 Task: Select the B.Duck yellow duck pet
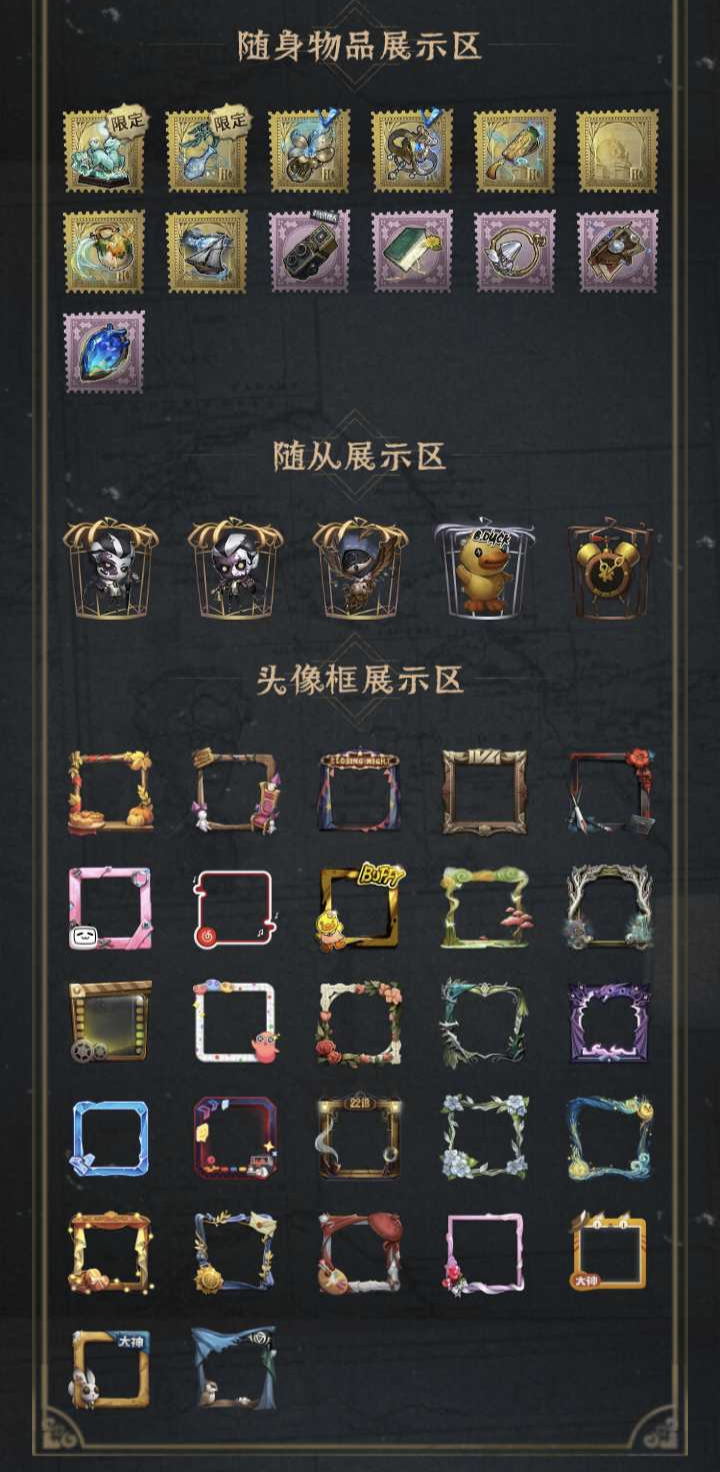pyautogui.click(x=484, y=569)
